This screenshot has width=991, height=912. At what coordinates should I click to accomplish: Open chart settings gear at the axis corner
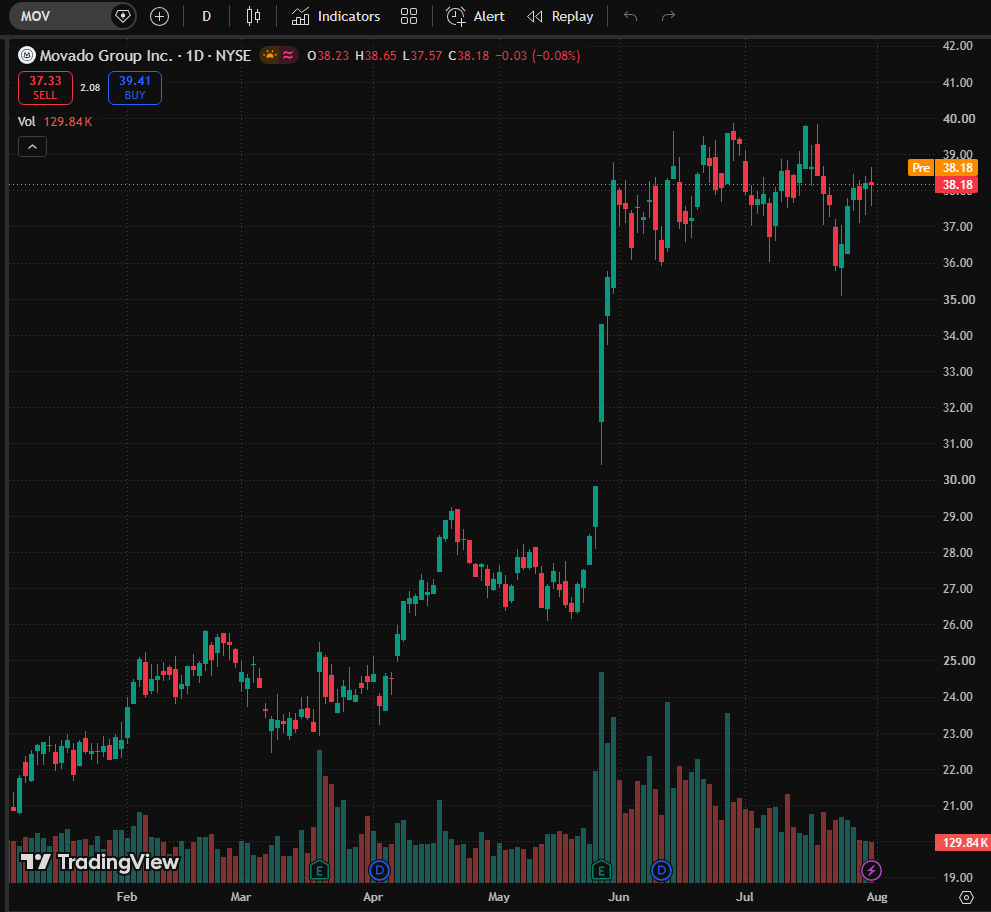[x=966, y=897]
